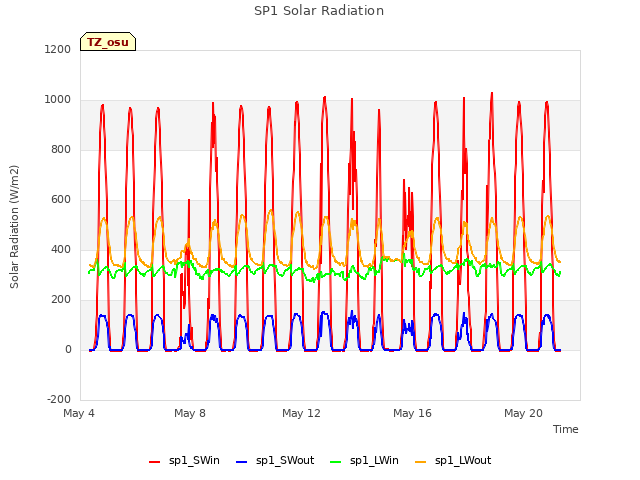640x480 pixels.
Task: Click the SP1 Solar Radiation chart title
Action: click(x=319, y=11)
